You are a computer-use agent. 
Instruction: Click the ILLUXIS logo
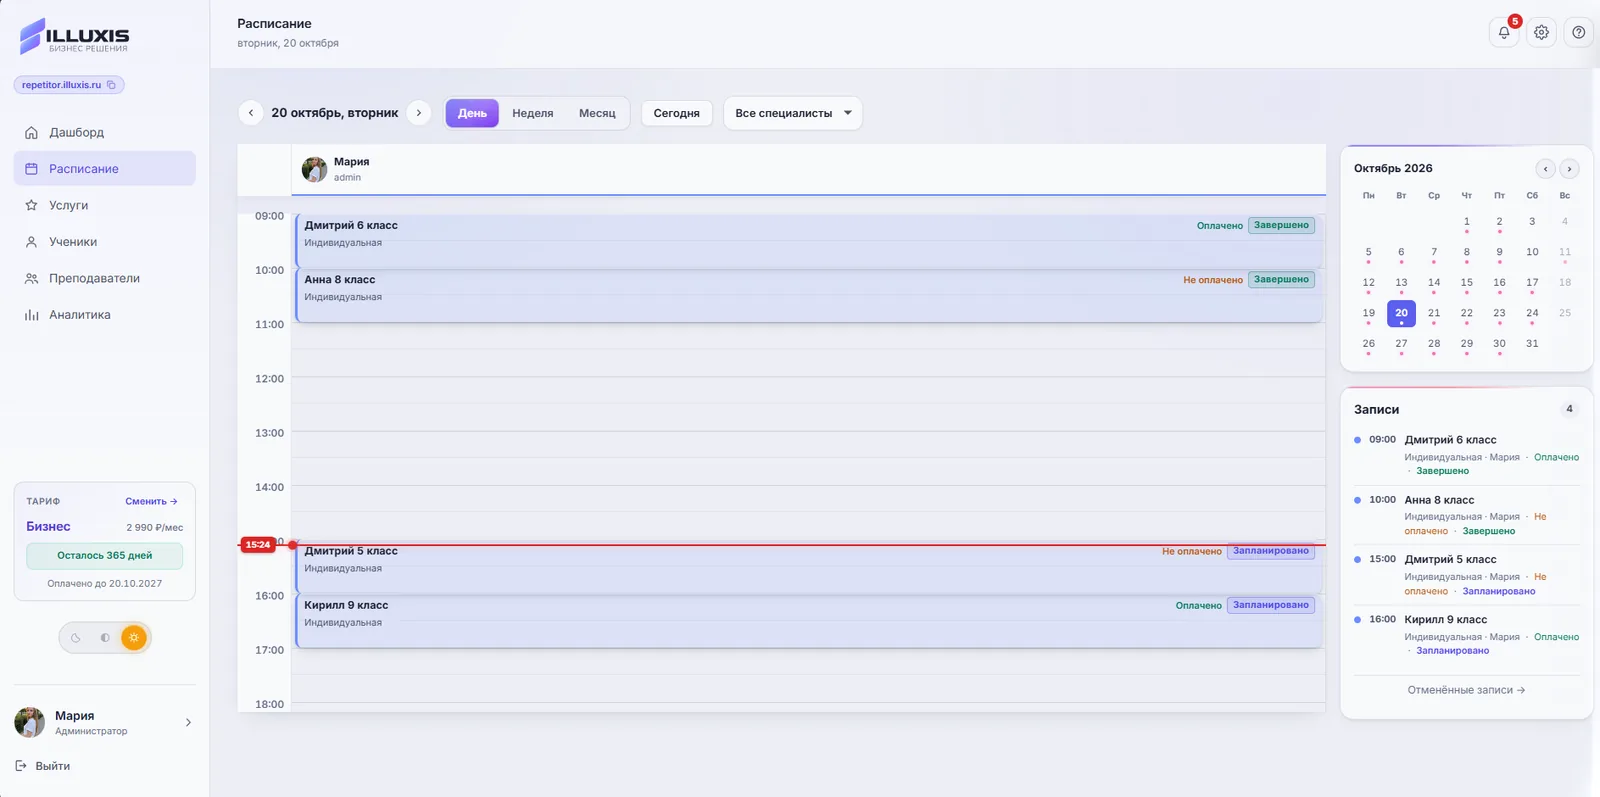(x=75, y=36)
